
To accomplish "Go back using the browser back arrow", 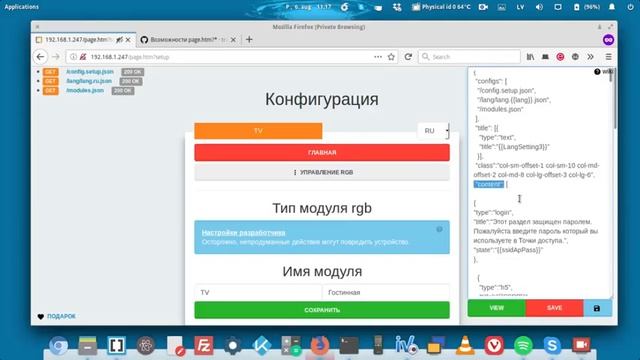I will [40, 57].
